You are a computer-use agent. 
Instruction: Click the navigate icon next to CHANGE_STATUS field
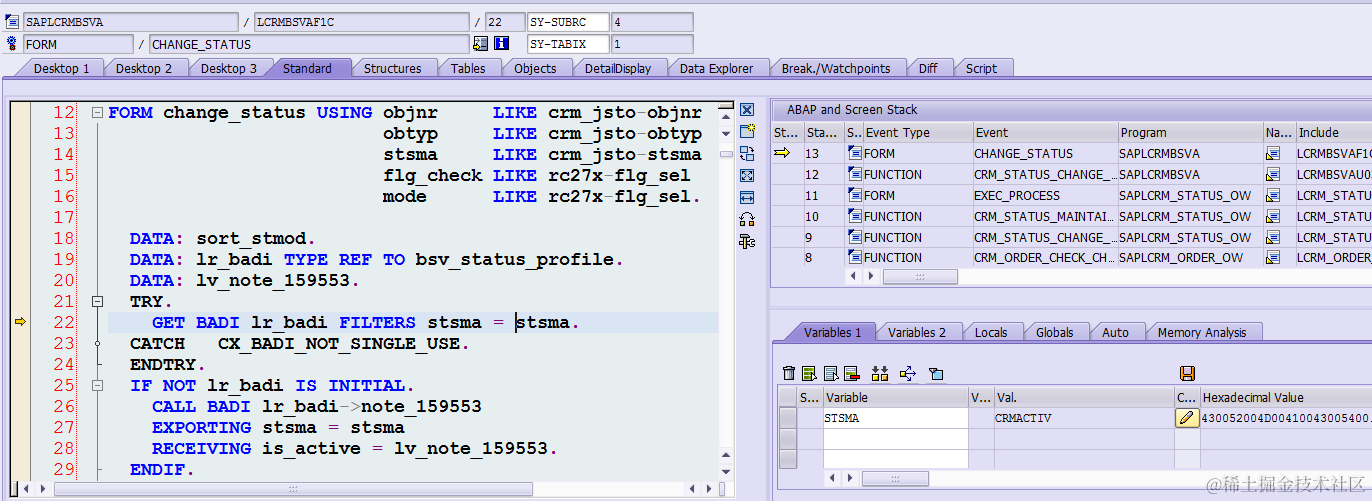[480, 44]
